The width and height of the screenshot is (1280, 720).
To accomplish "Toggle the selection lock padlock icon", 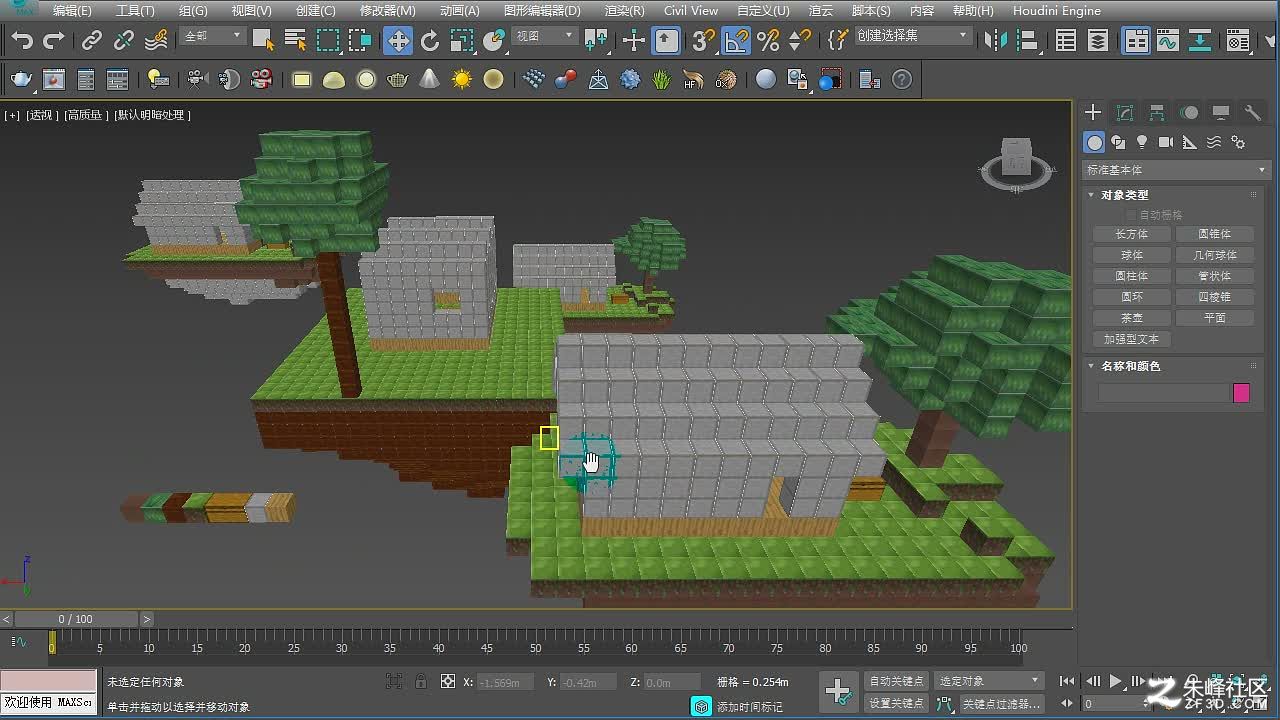I will tap(421, 682).
